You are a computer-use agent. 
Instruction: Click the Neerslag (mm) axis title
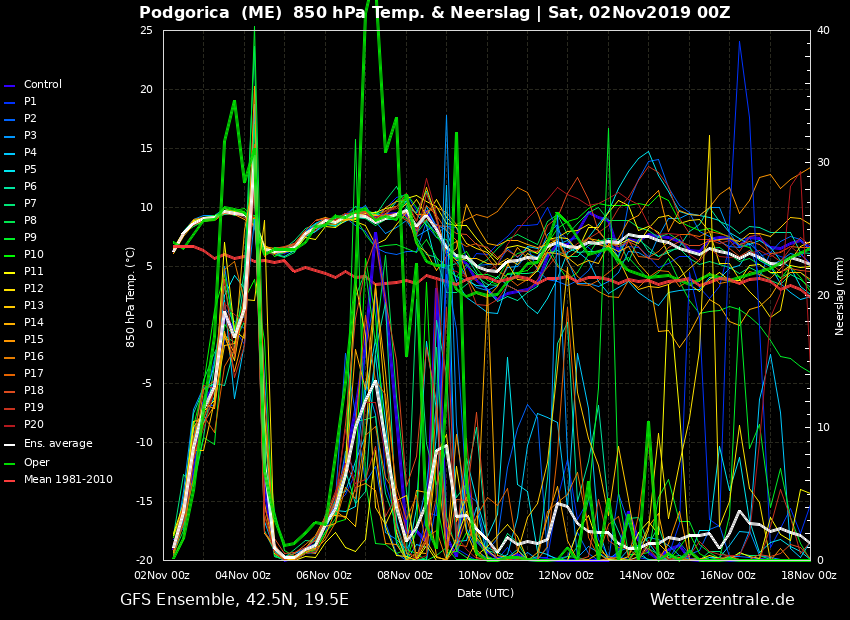point(840,296)
